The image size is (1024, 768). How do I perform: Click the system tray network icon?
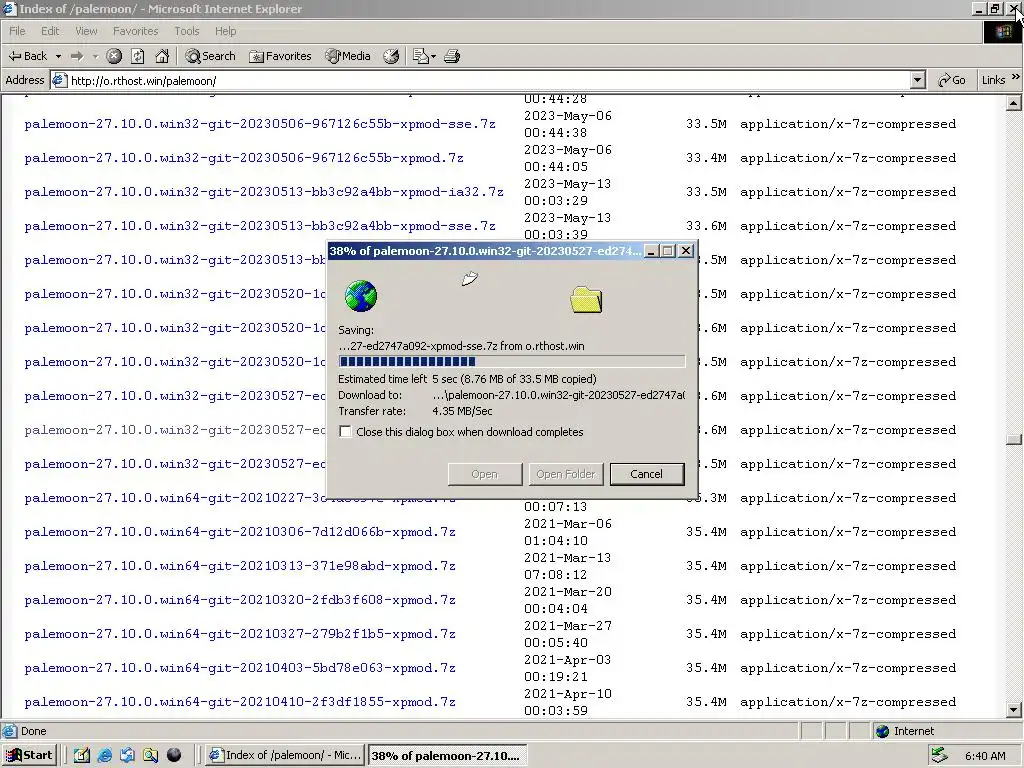pos(940,756)
